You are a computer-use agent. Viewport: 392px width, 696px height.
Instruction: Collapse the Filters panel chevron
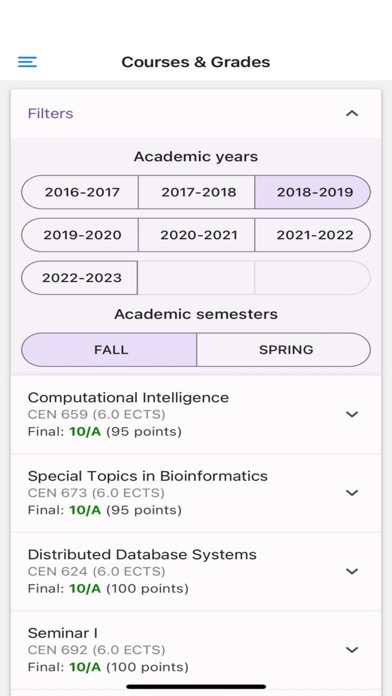point(352,114)
